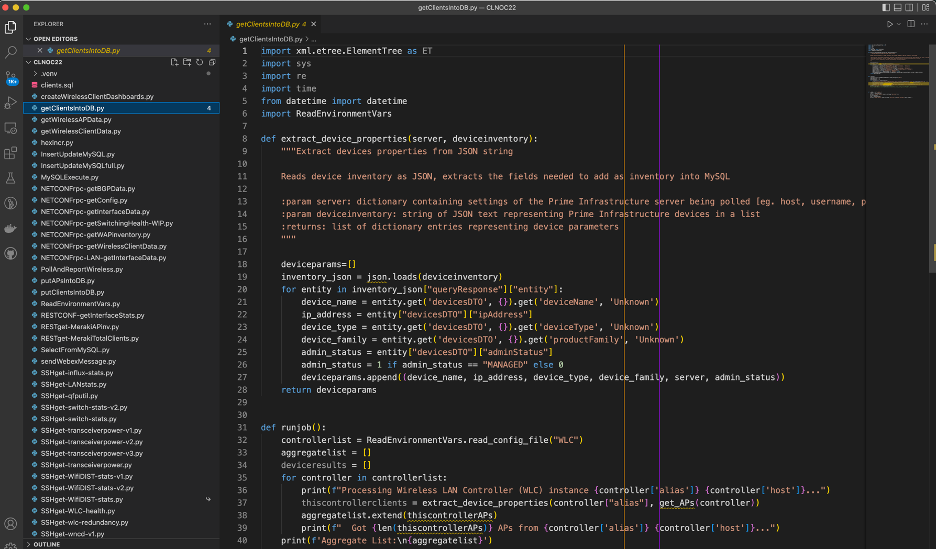The width and height of the screenshot is (936, 550).
Task: Open createWirelessClientDashboards.py file
Action: click(97, 97)
